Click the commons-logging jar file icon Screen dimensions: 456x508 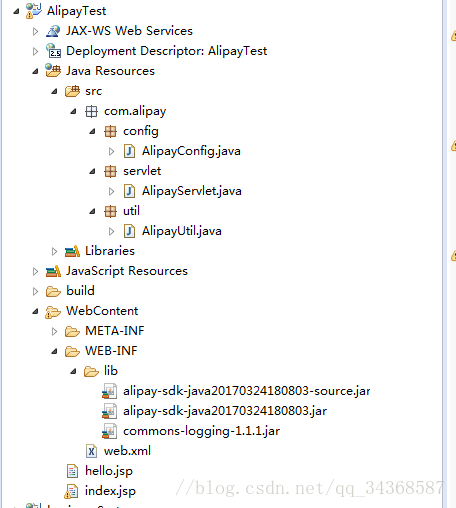pyautogui.click(x=110, y=431)
